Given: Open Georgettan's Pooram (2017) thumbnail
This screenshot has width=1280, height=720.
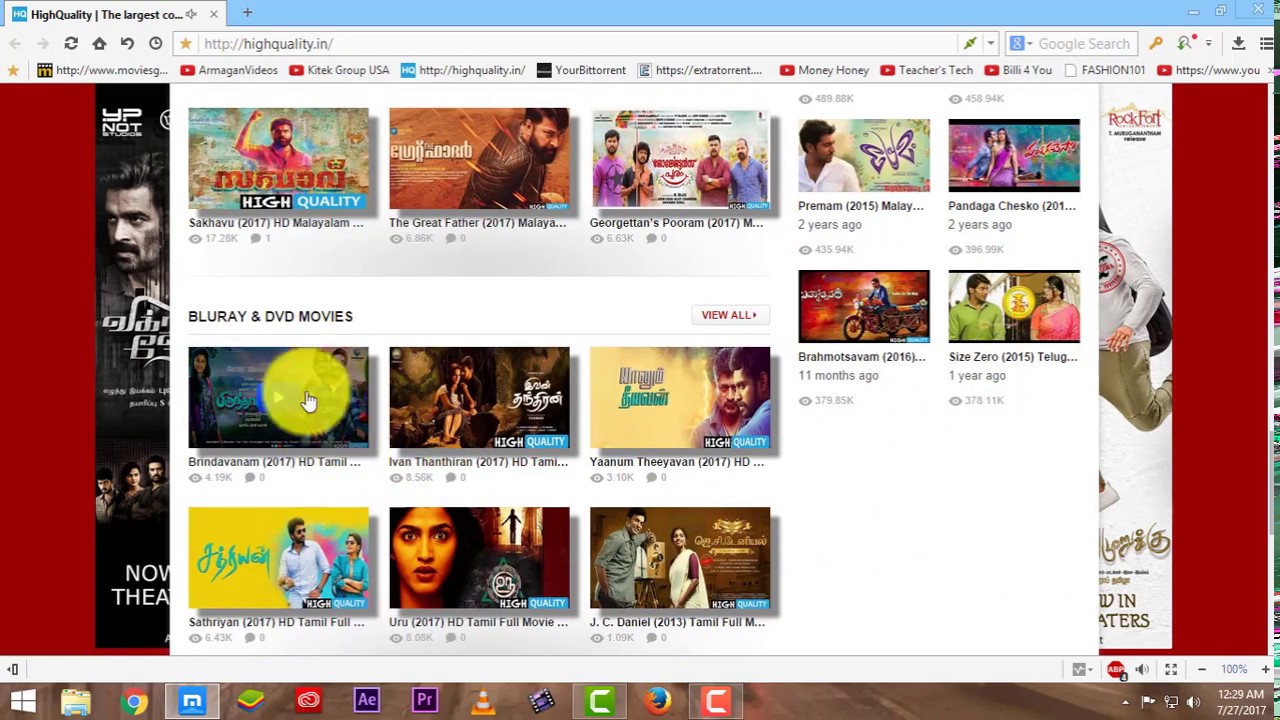Looking at the screenshot, I should [680, 159].
